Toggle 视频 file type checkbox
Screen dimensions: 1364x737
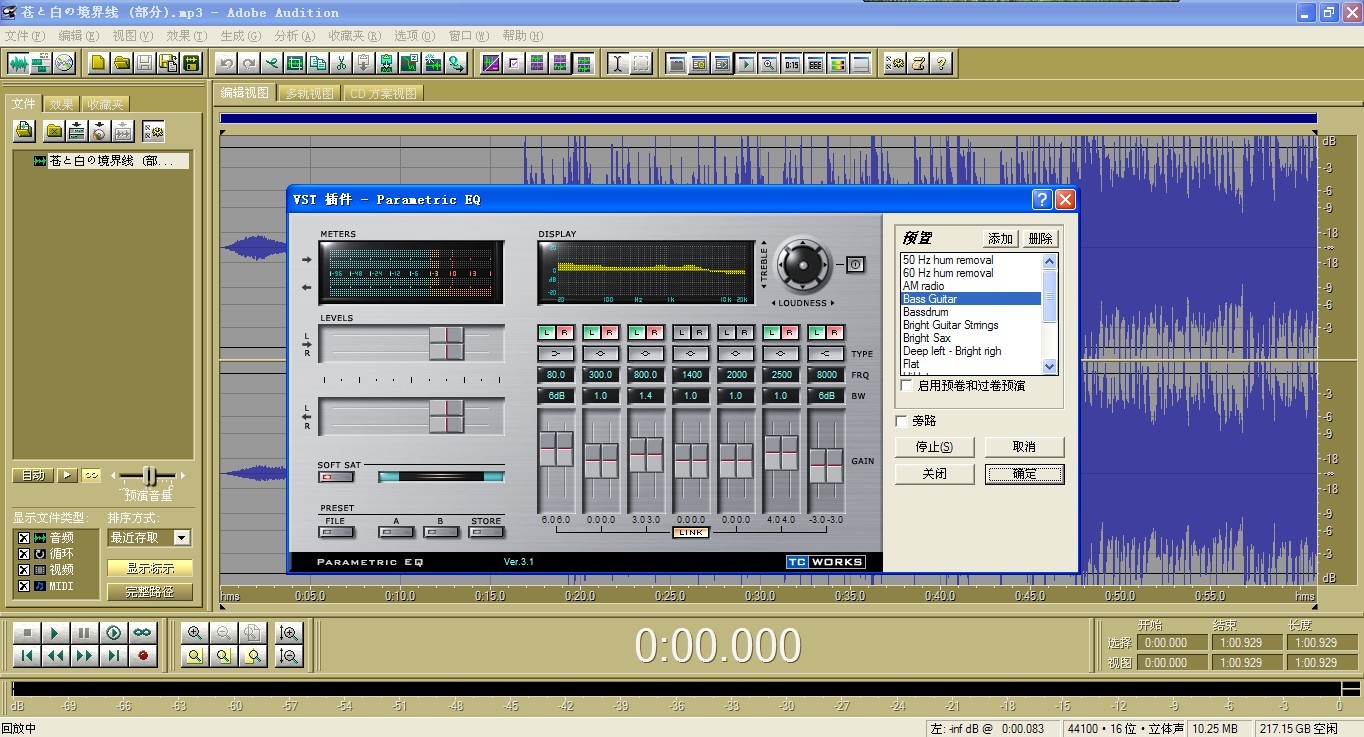pyautogui.click(x=24, y=569)
